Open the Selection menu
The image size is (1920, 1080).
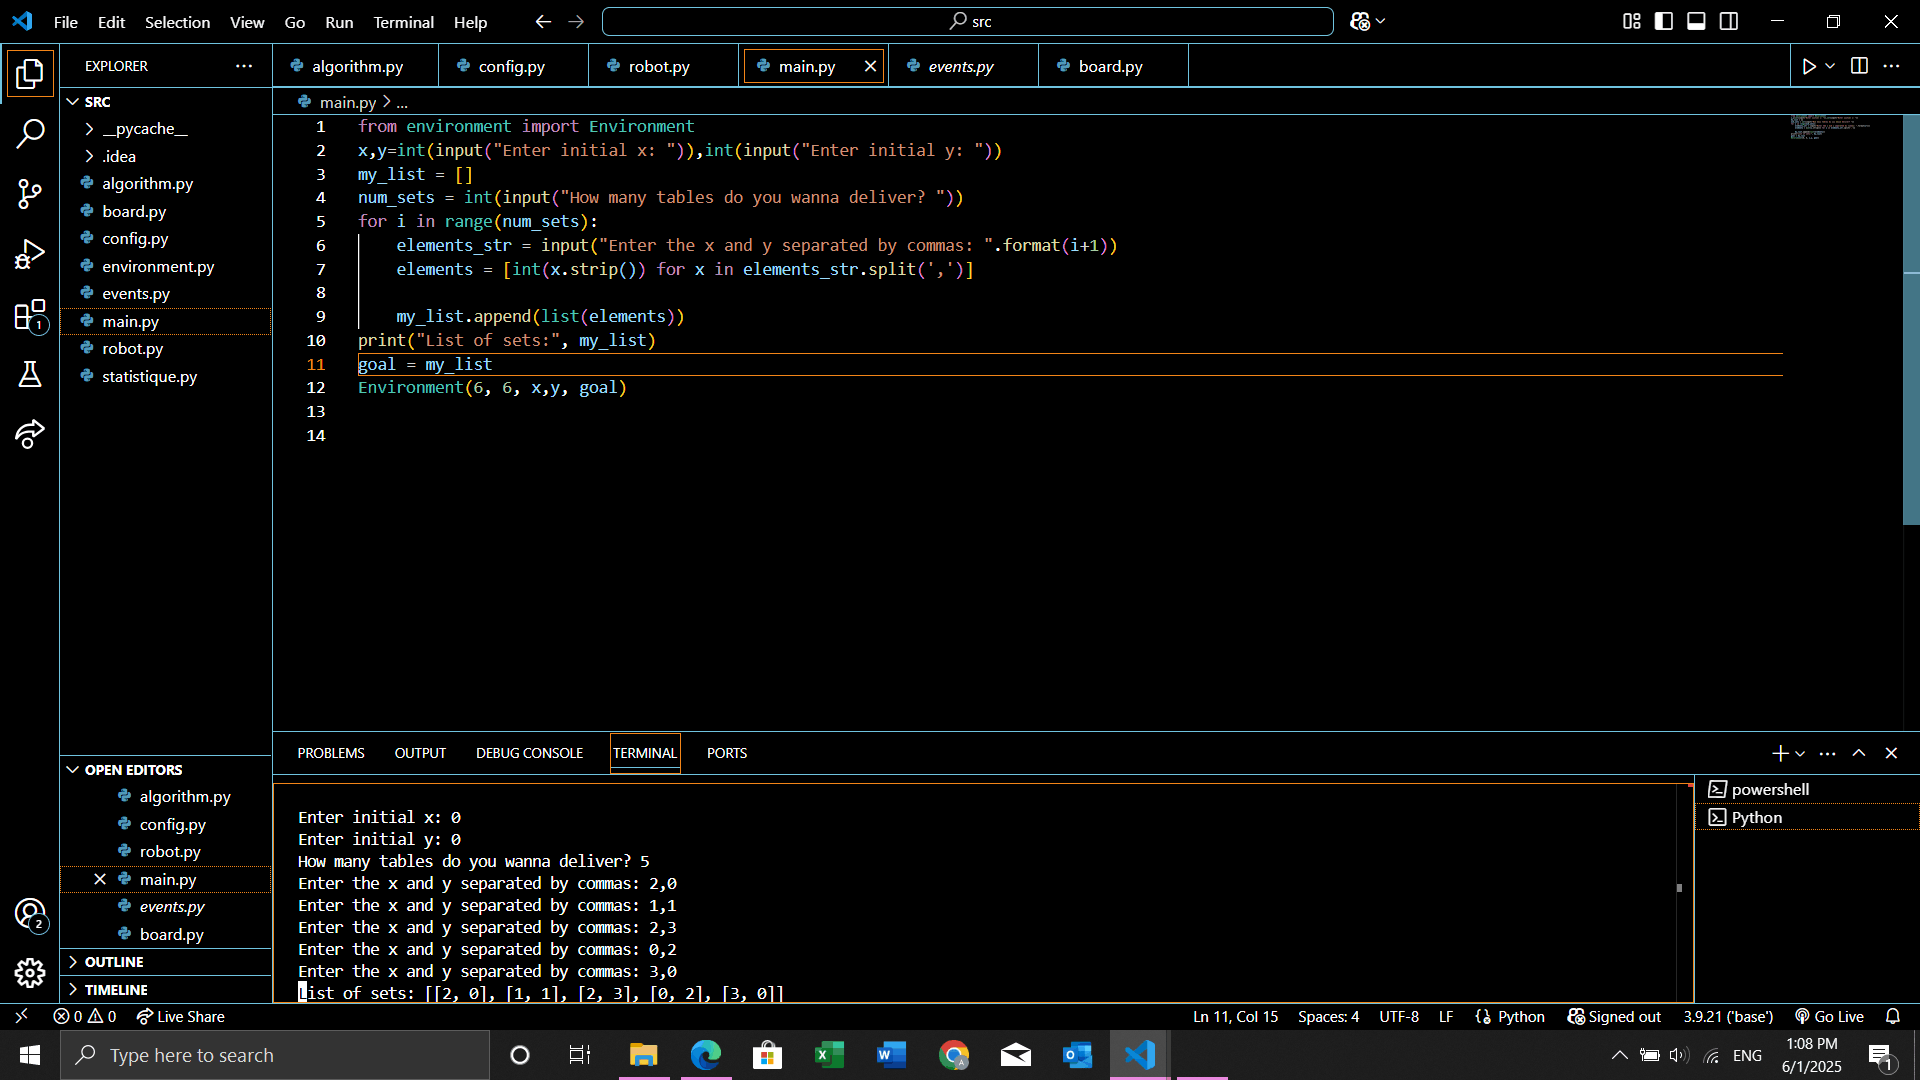(x=177, y=22)
